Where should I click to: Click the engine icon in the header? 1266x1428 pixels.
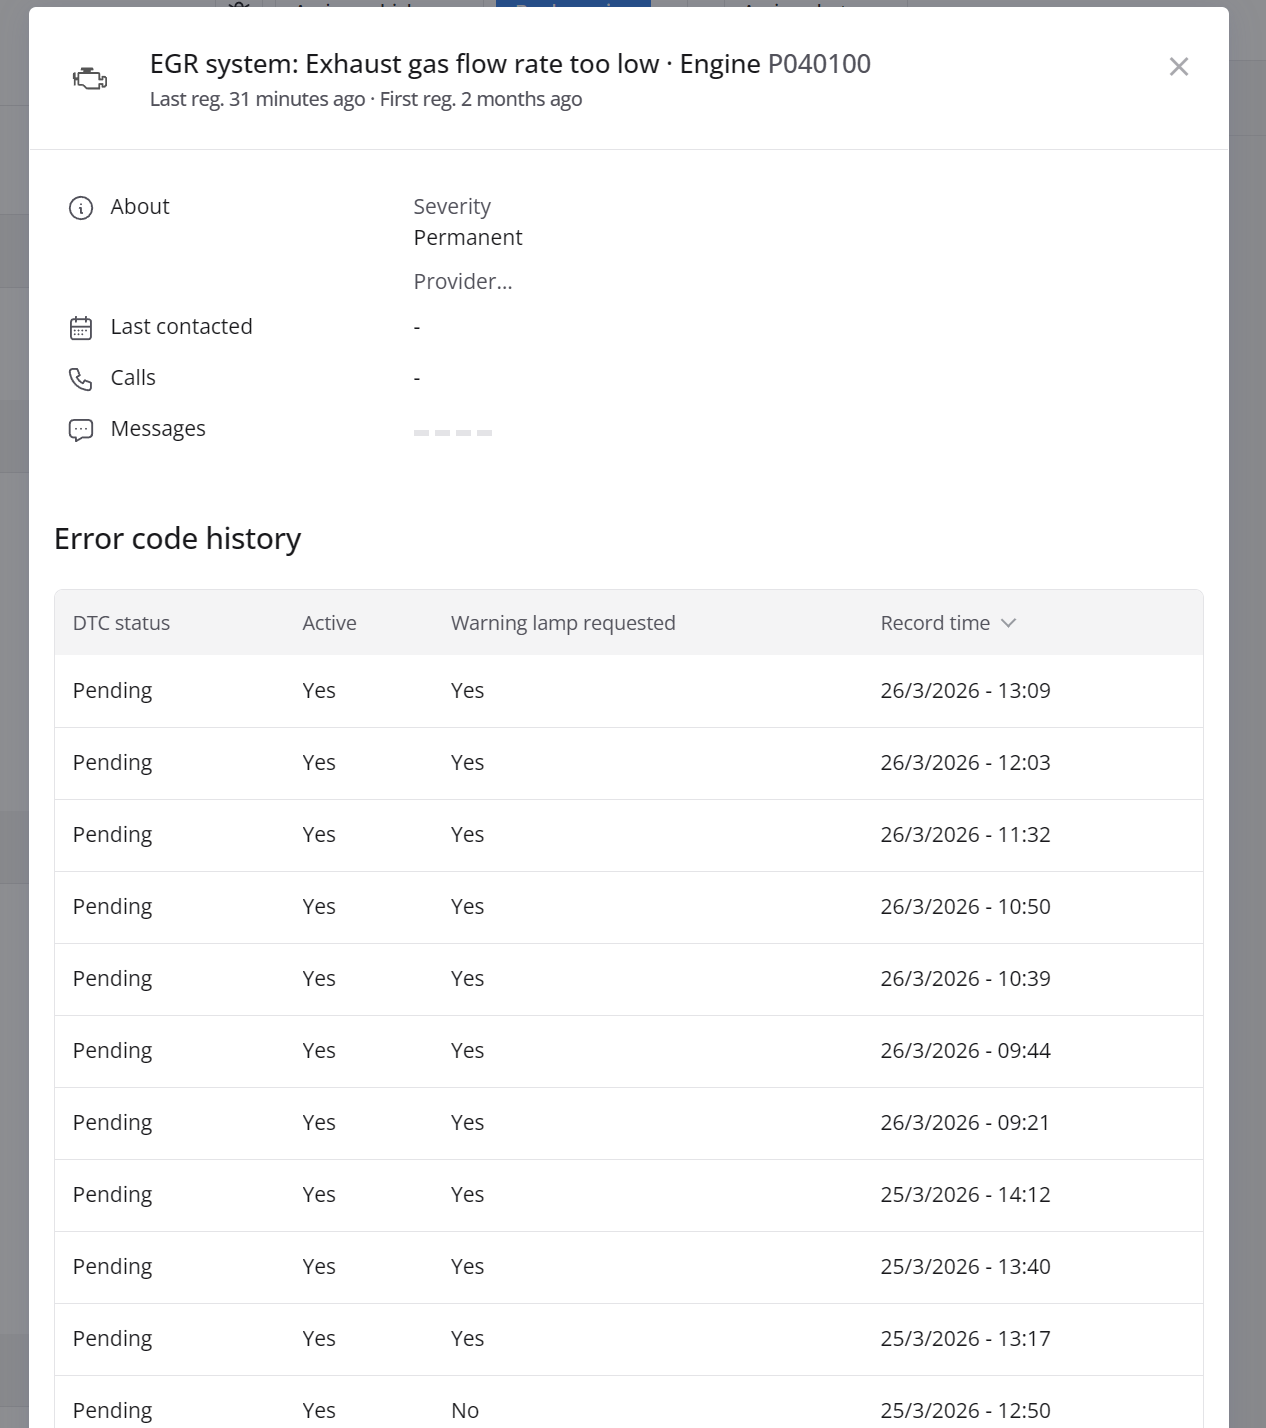click(90, 79)
